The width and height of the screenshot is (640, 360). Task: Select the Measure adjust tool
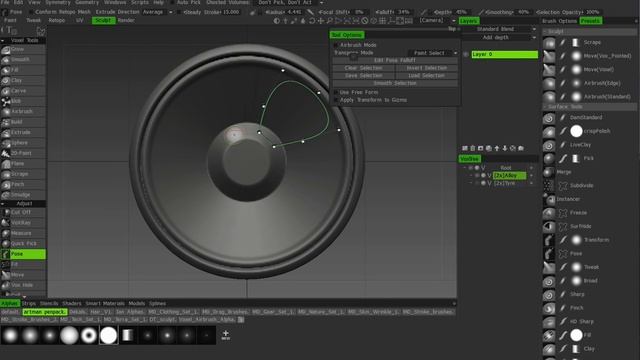(23, 233)
